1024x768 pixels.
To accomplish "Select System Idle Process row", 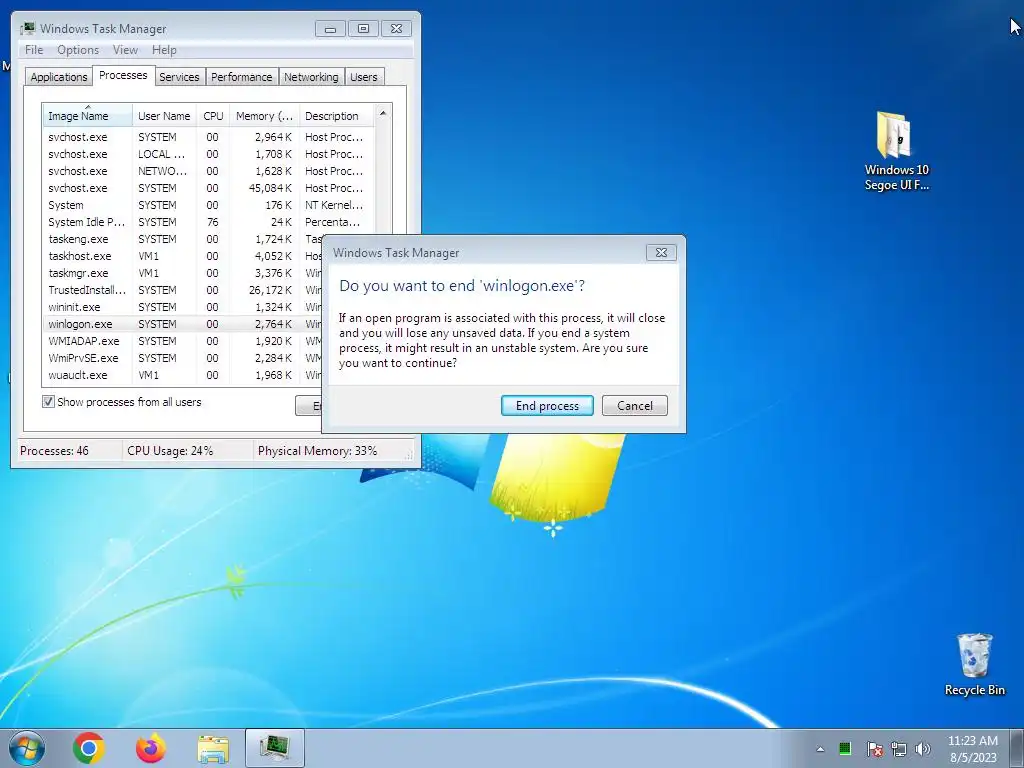I will point(209,222).
